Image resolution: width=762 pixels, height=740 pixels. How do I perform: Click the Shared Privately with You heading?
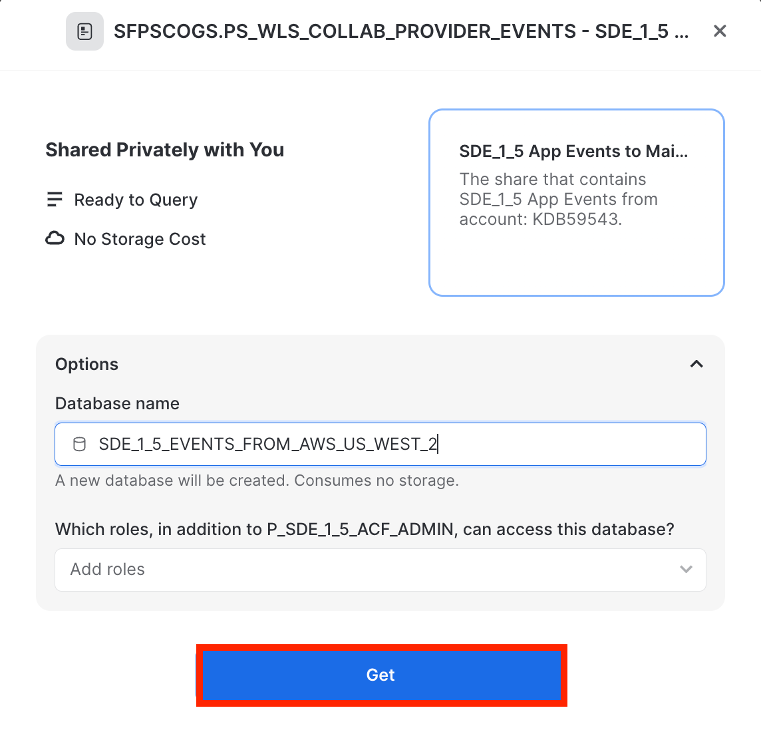[x=165, y=150]
